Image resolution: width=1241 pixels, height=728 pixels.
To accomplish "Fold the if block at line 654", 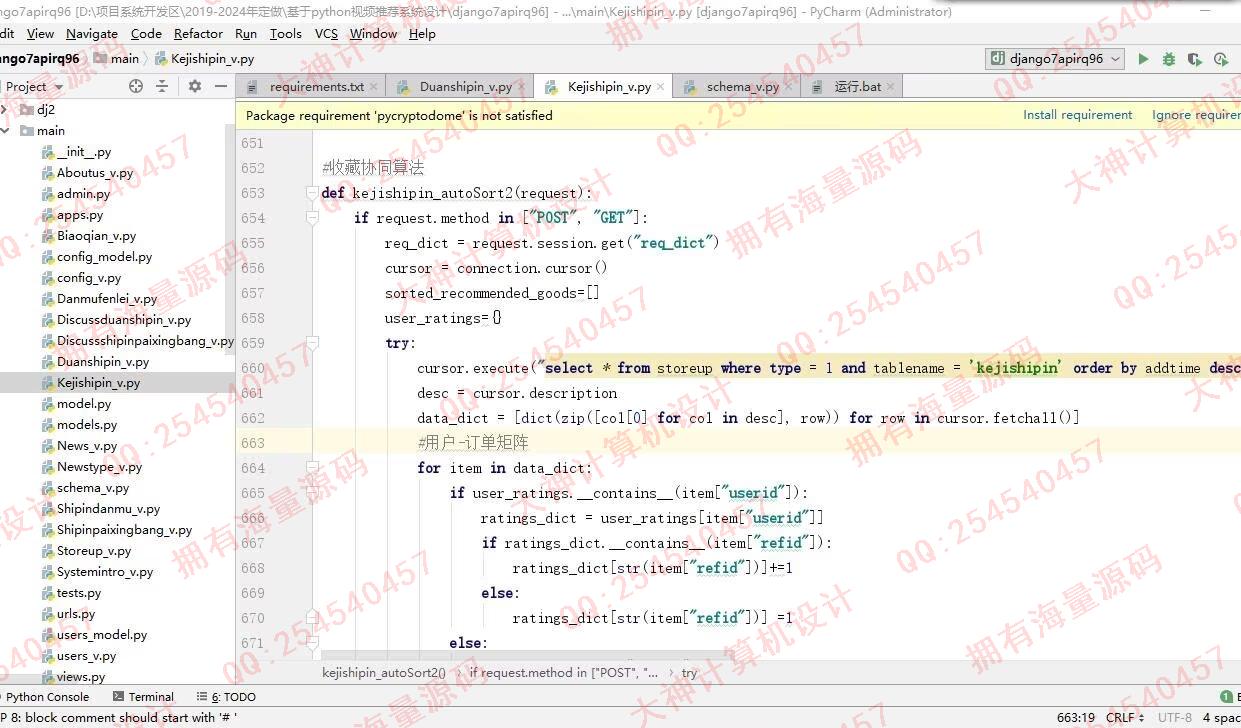I will pos(312,218).
